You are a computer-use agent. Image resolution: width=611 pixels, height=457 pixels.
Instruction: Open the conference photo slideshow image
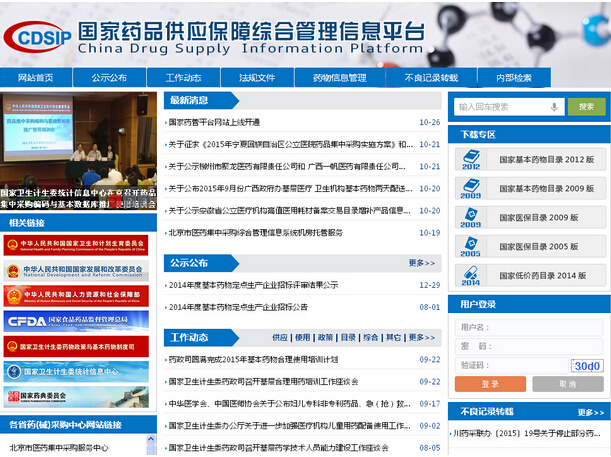click(x=78, y=151)
